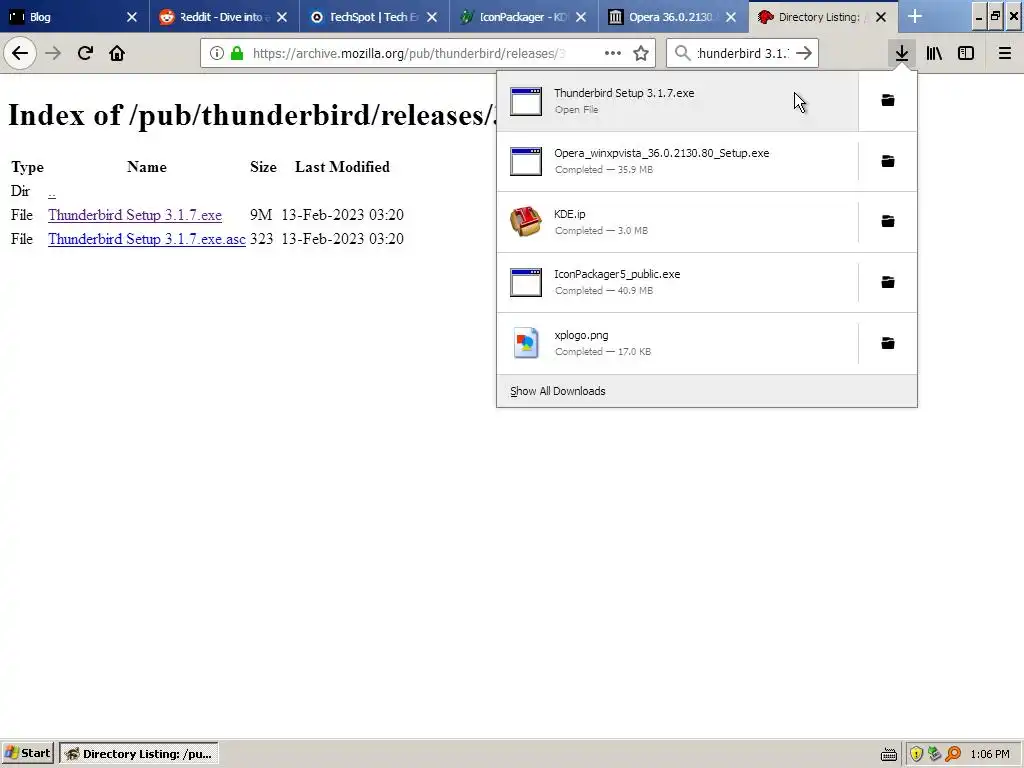The height and width of the screenshot is (768, 1024).
Task: Select the xplogo.png download entry
Action: [x=677, y=343]
